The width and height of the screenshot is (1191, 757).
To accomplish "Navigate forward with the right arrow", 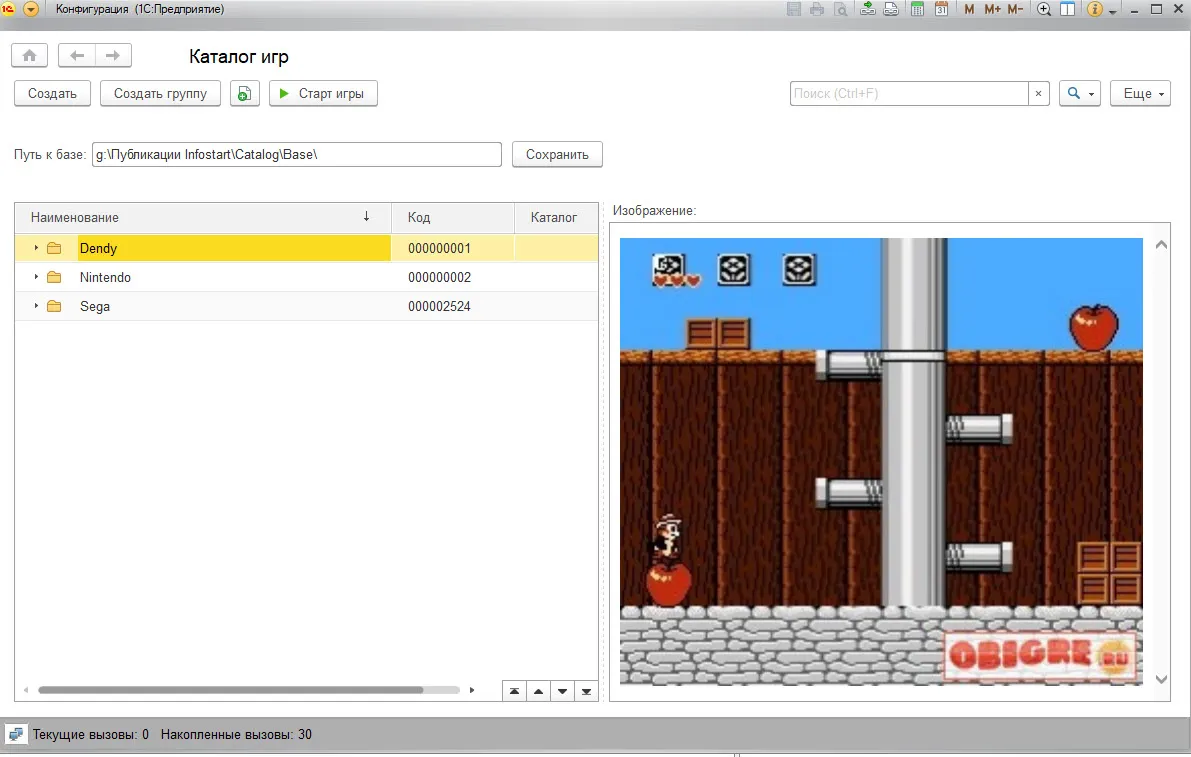I will (x=113, y=55).
